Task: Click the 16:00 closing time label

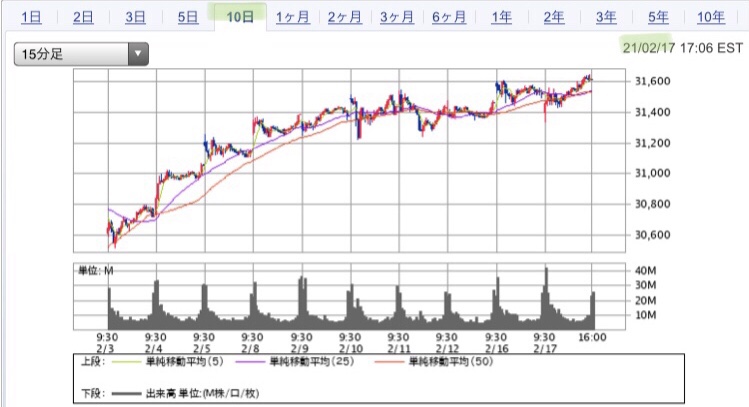Action: [592, 337]
